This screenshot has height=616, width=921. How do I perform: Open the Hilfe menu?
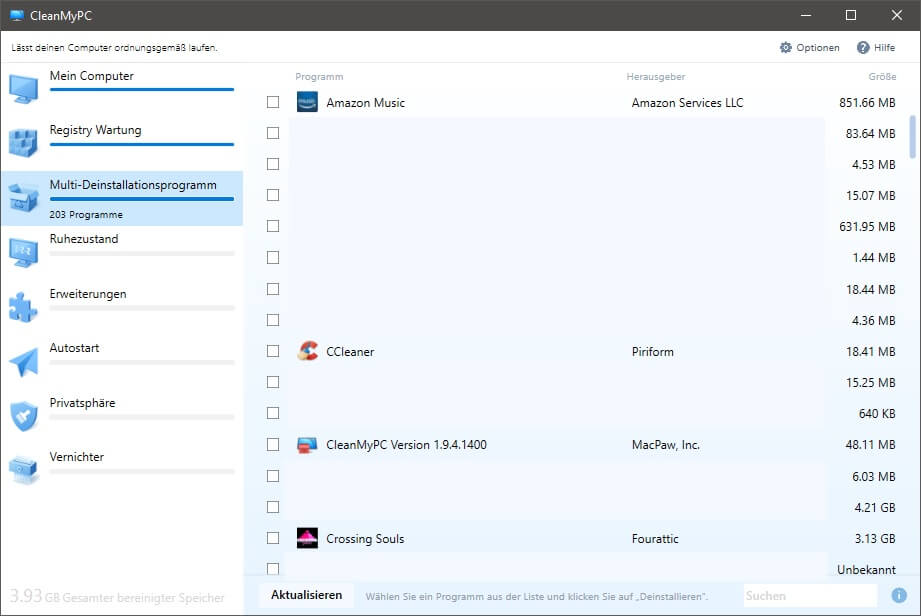pyautogui.click(x=876, y=48)
